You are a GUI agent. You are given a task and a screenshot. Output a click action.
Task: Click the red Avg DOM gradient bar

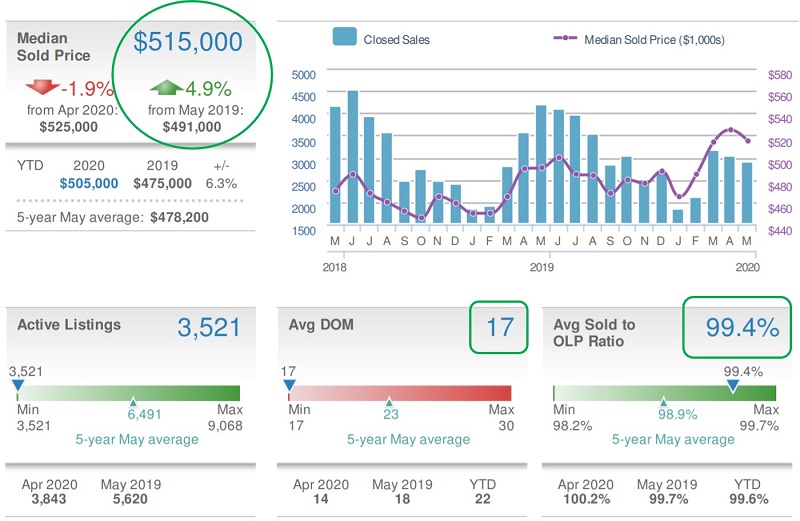tap(400, 393)
